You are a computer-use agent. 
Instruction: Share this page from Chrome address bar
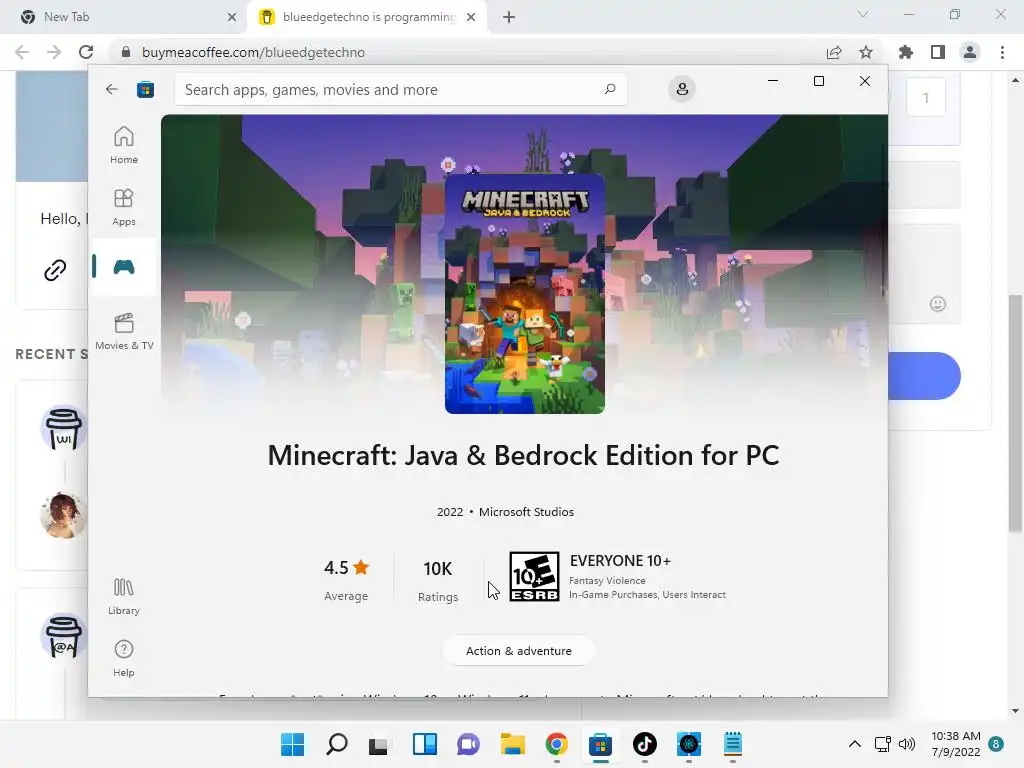pos(834,52)
